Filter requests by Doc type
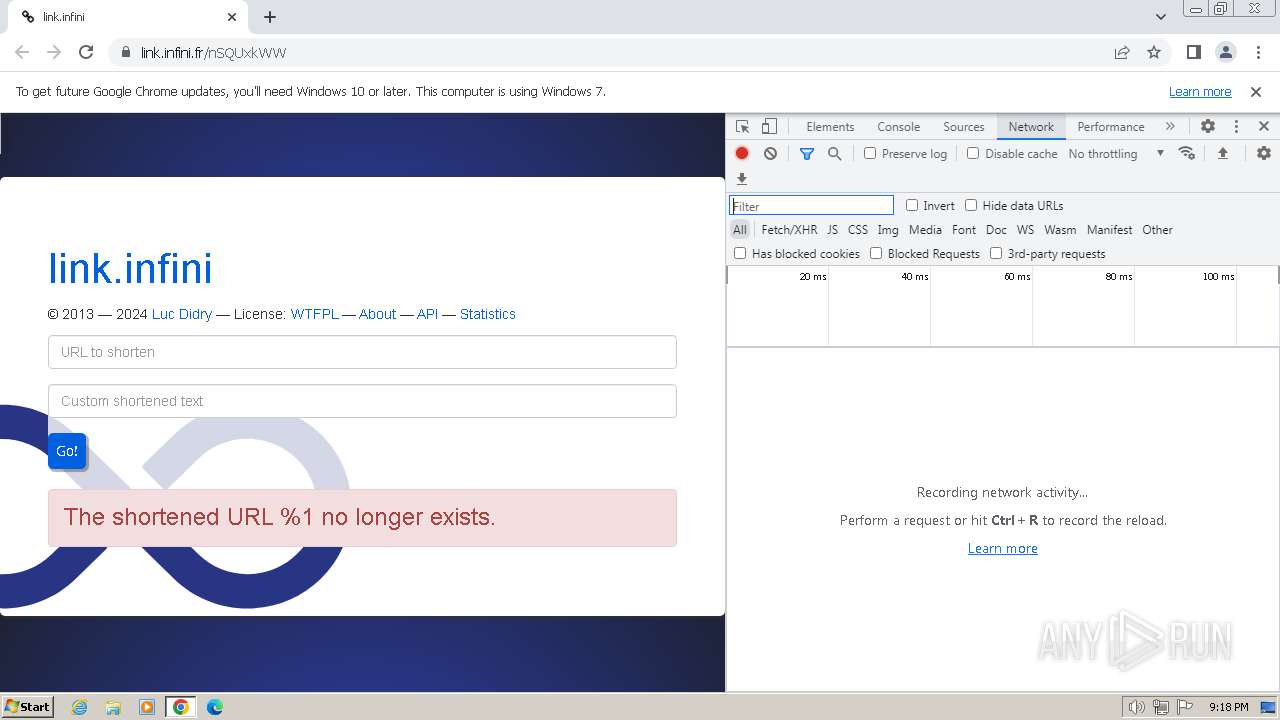 tap(996, 230)
